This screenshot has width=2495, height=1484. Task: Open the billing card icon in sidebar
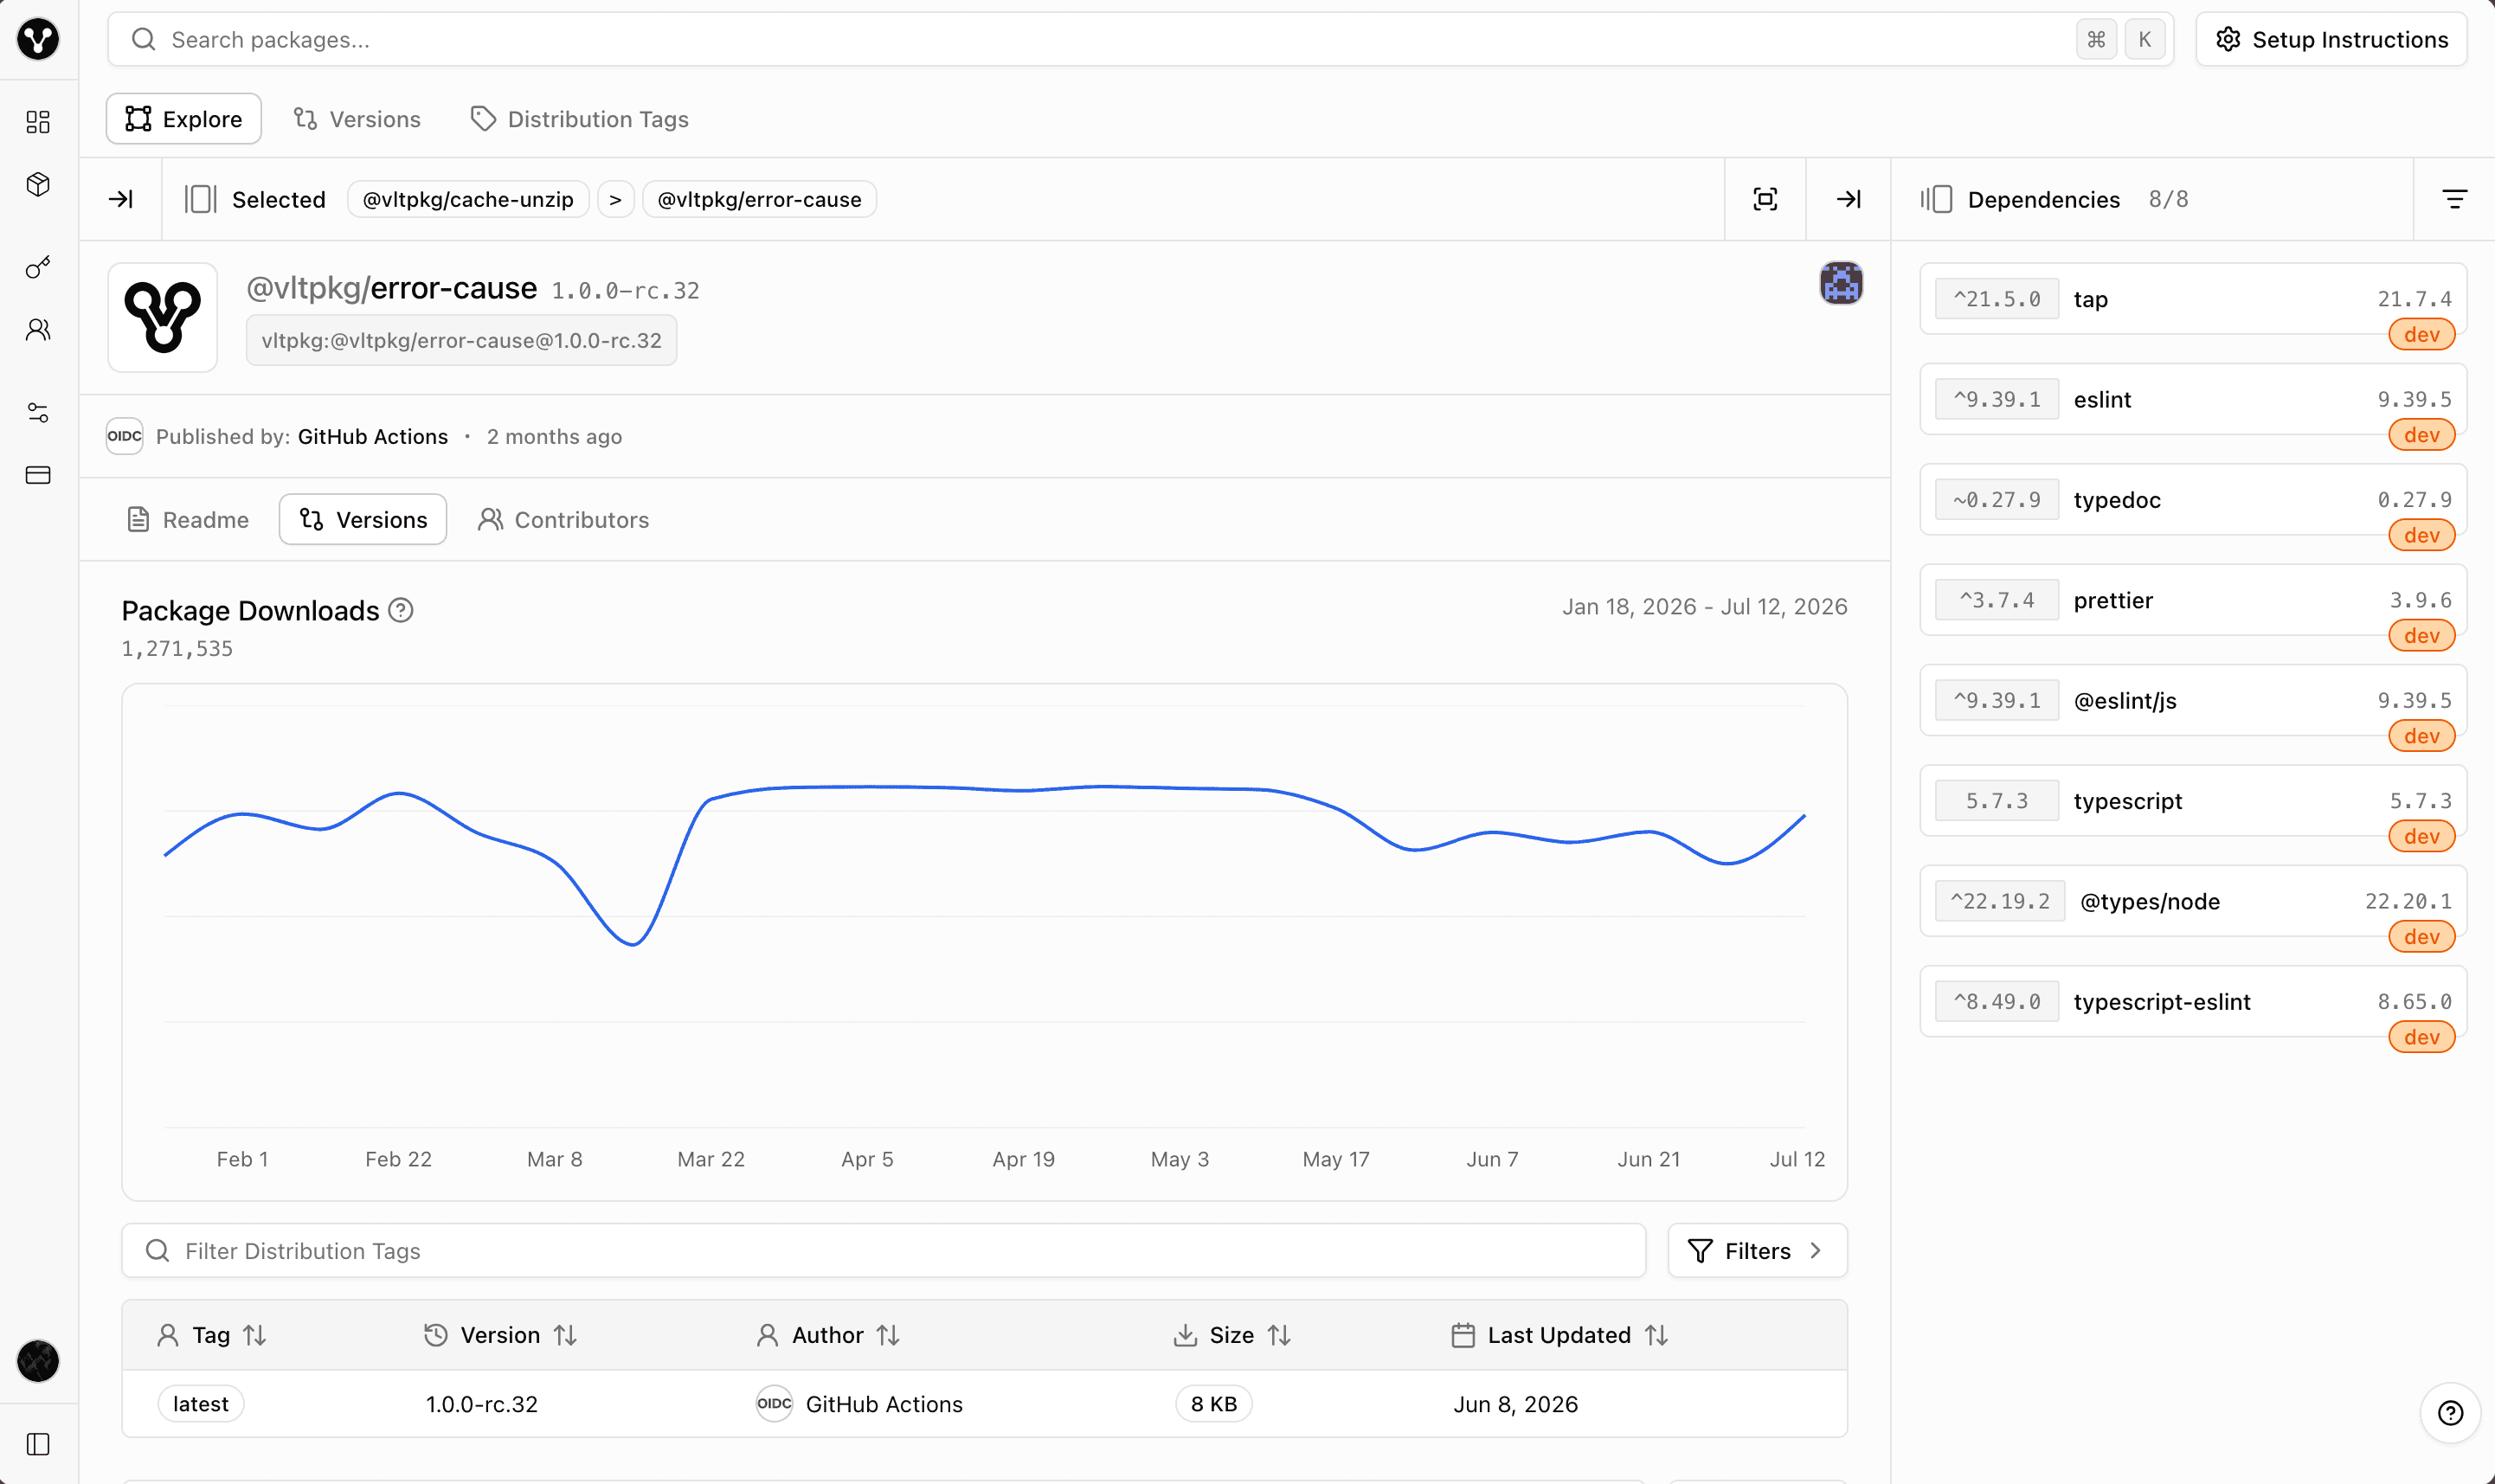[x=38, y=475]
